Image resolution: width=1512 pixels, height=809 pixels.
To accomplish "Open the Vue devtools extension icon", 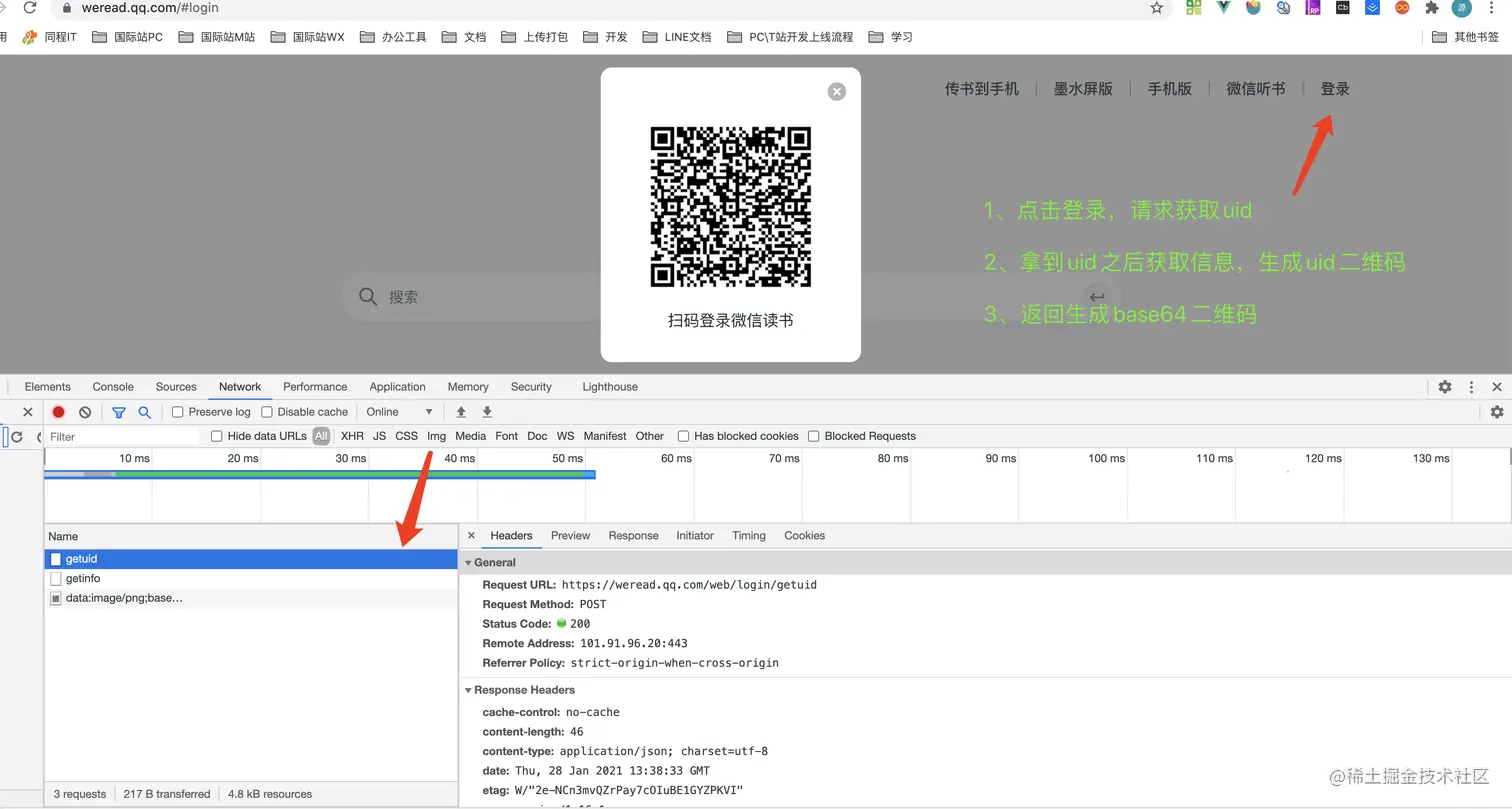I will tap(1223, 7).
